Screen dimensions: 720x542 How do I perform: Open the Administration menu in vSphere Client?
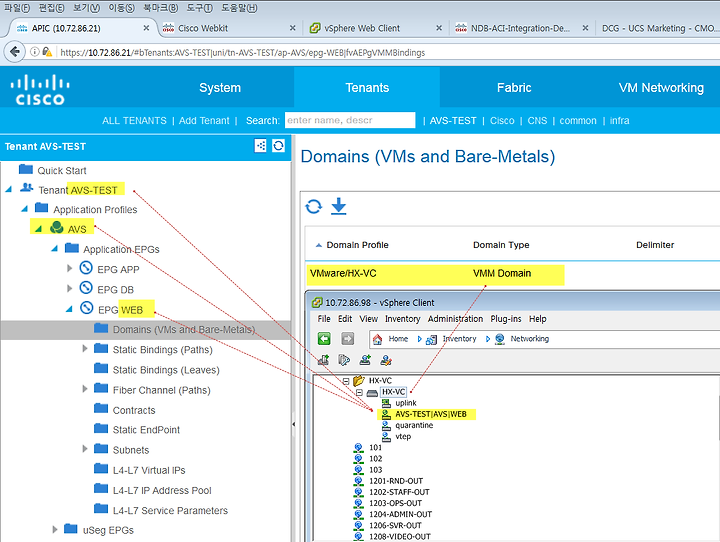pyautogui.click(x=455, y=319)
